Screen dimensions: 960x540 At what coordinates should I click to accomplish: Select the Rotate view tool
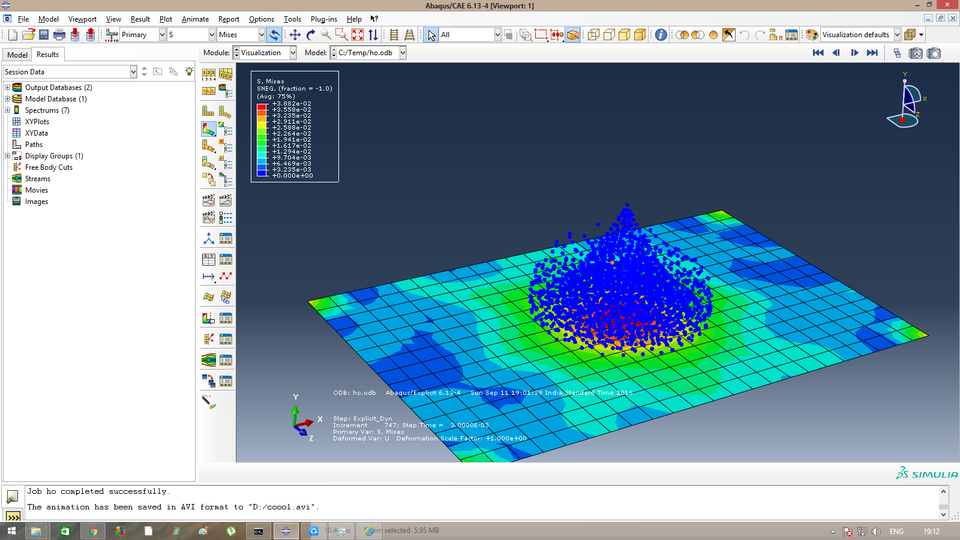310,35
